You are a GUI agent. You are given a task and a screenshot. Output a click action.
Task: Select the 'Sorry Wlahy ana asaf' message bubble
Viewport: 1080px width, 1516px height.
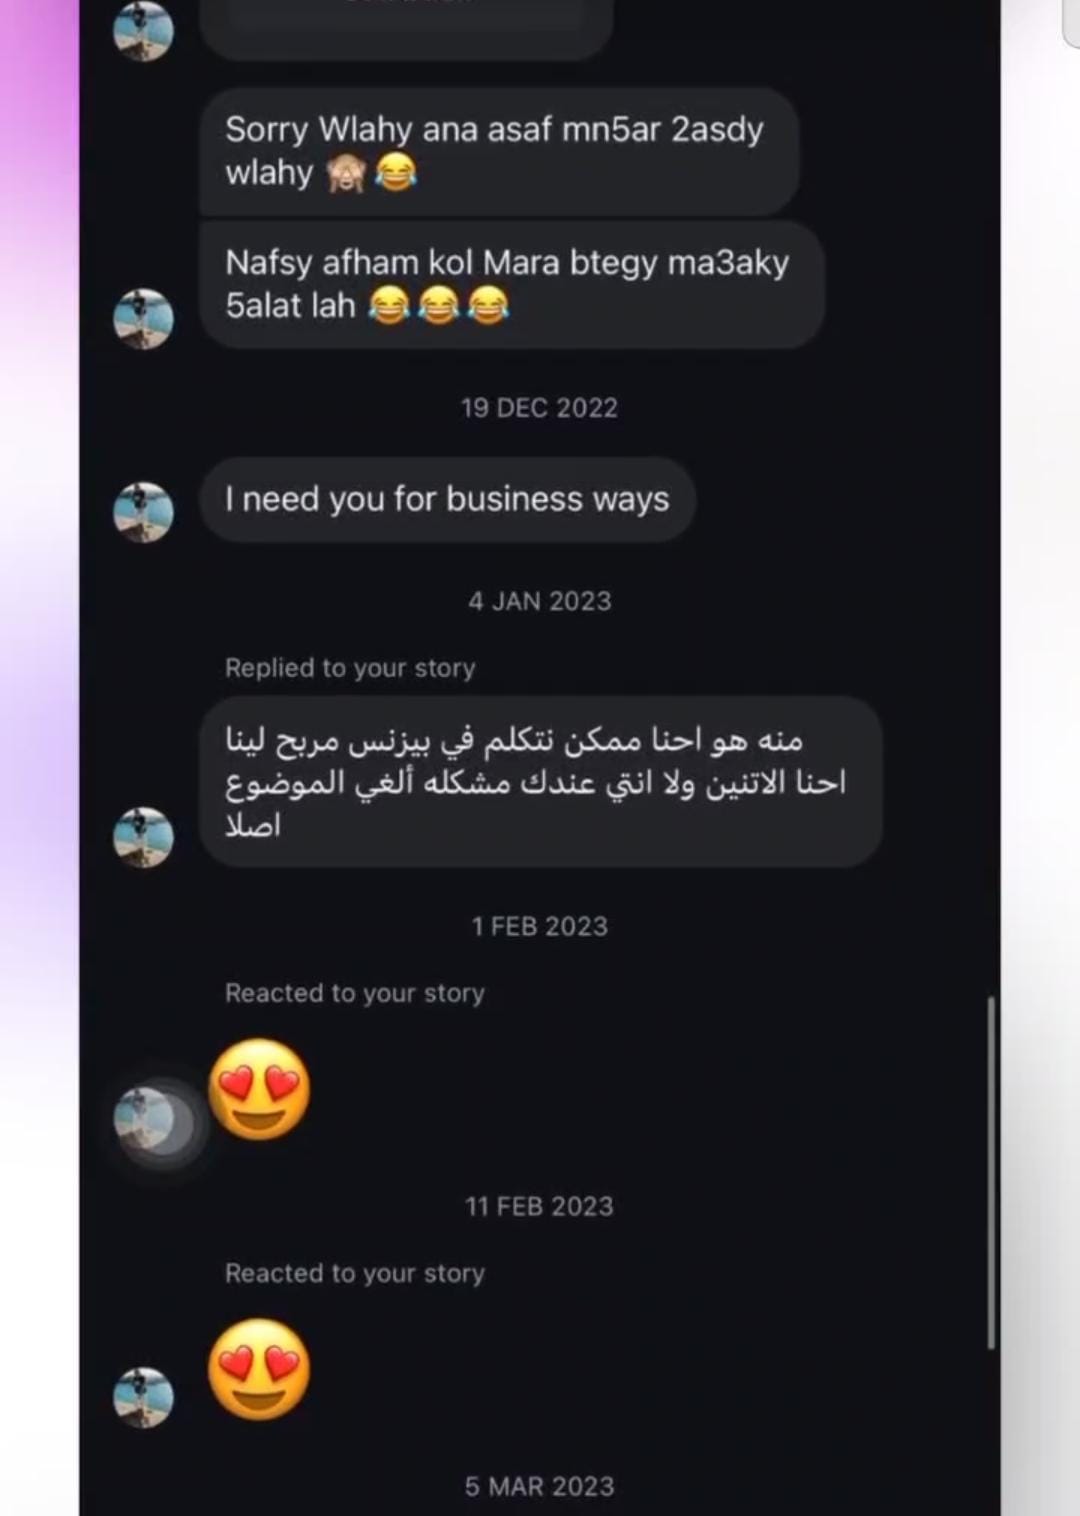(499, 151)
